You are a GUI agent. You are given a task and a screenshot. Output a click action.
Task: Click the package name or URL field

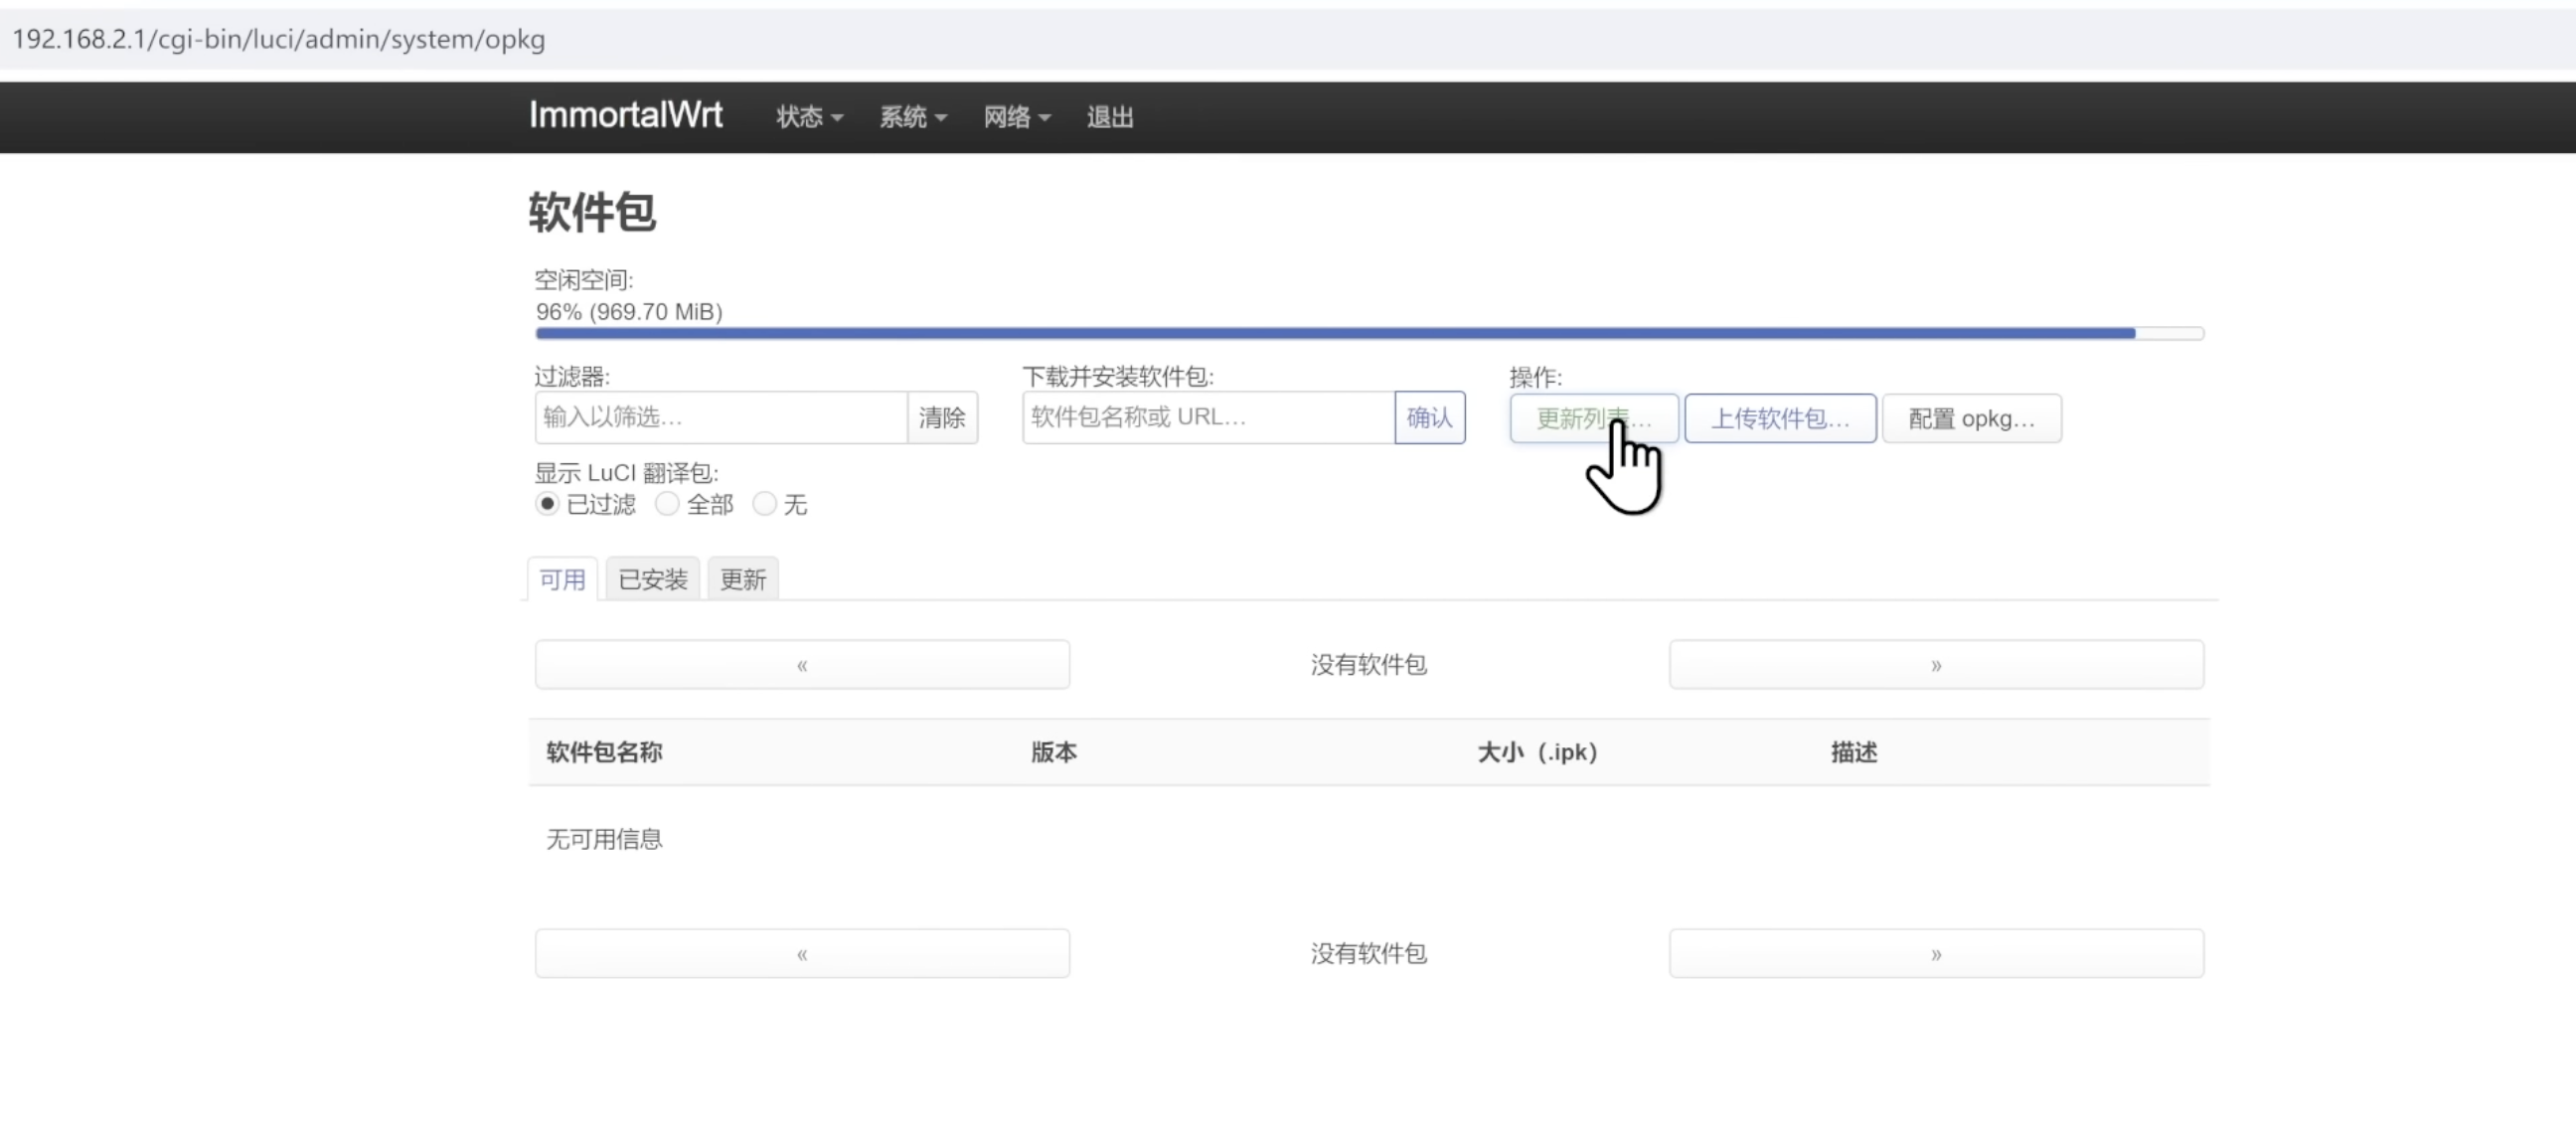tap(1208, 417)
